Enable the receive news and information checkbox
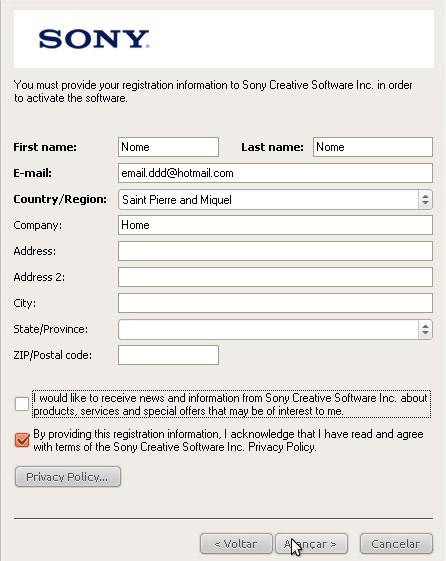 [x=22, y=404]
